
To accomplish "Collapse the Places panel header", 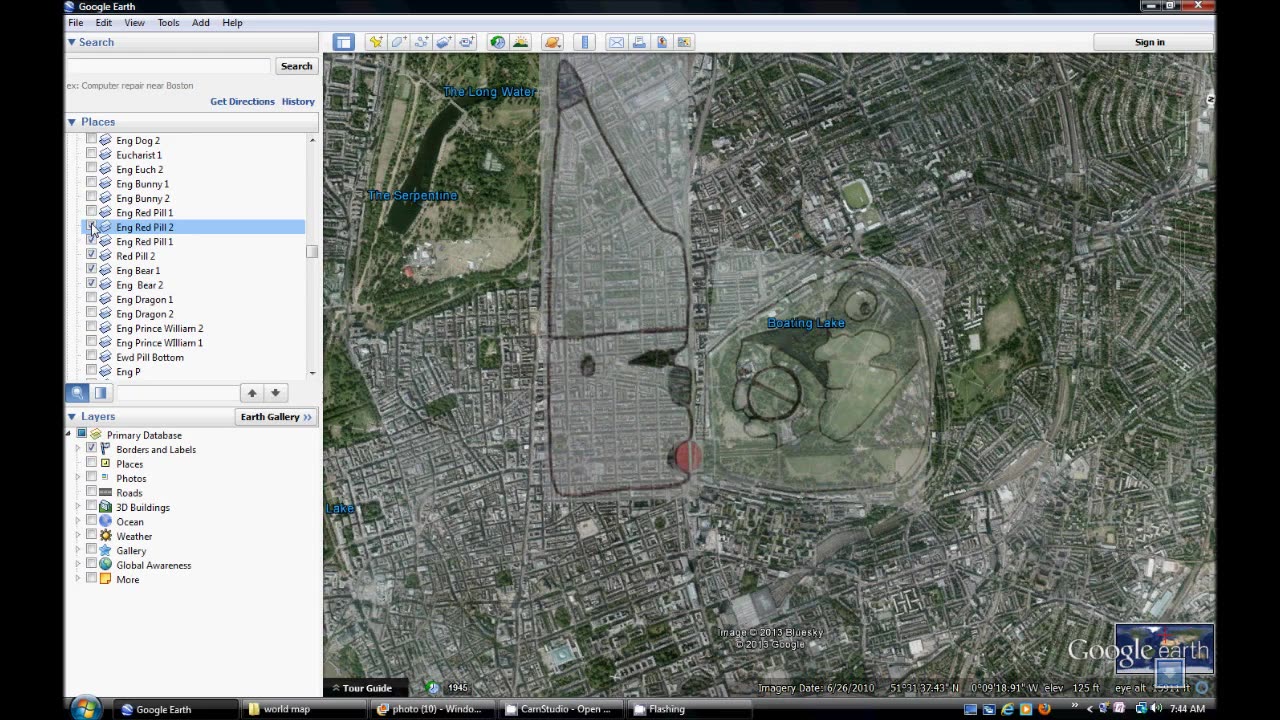I will (72, 122).
